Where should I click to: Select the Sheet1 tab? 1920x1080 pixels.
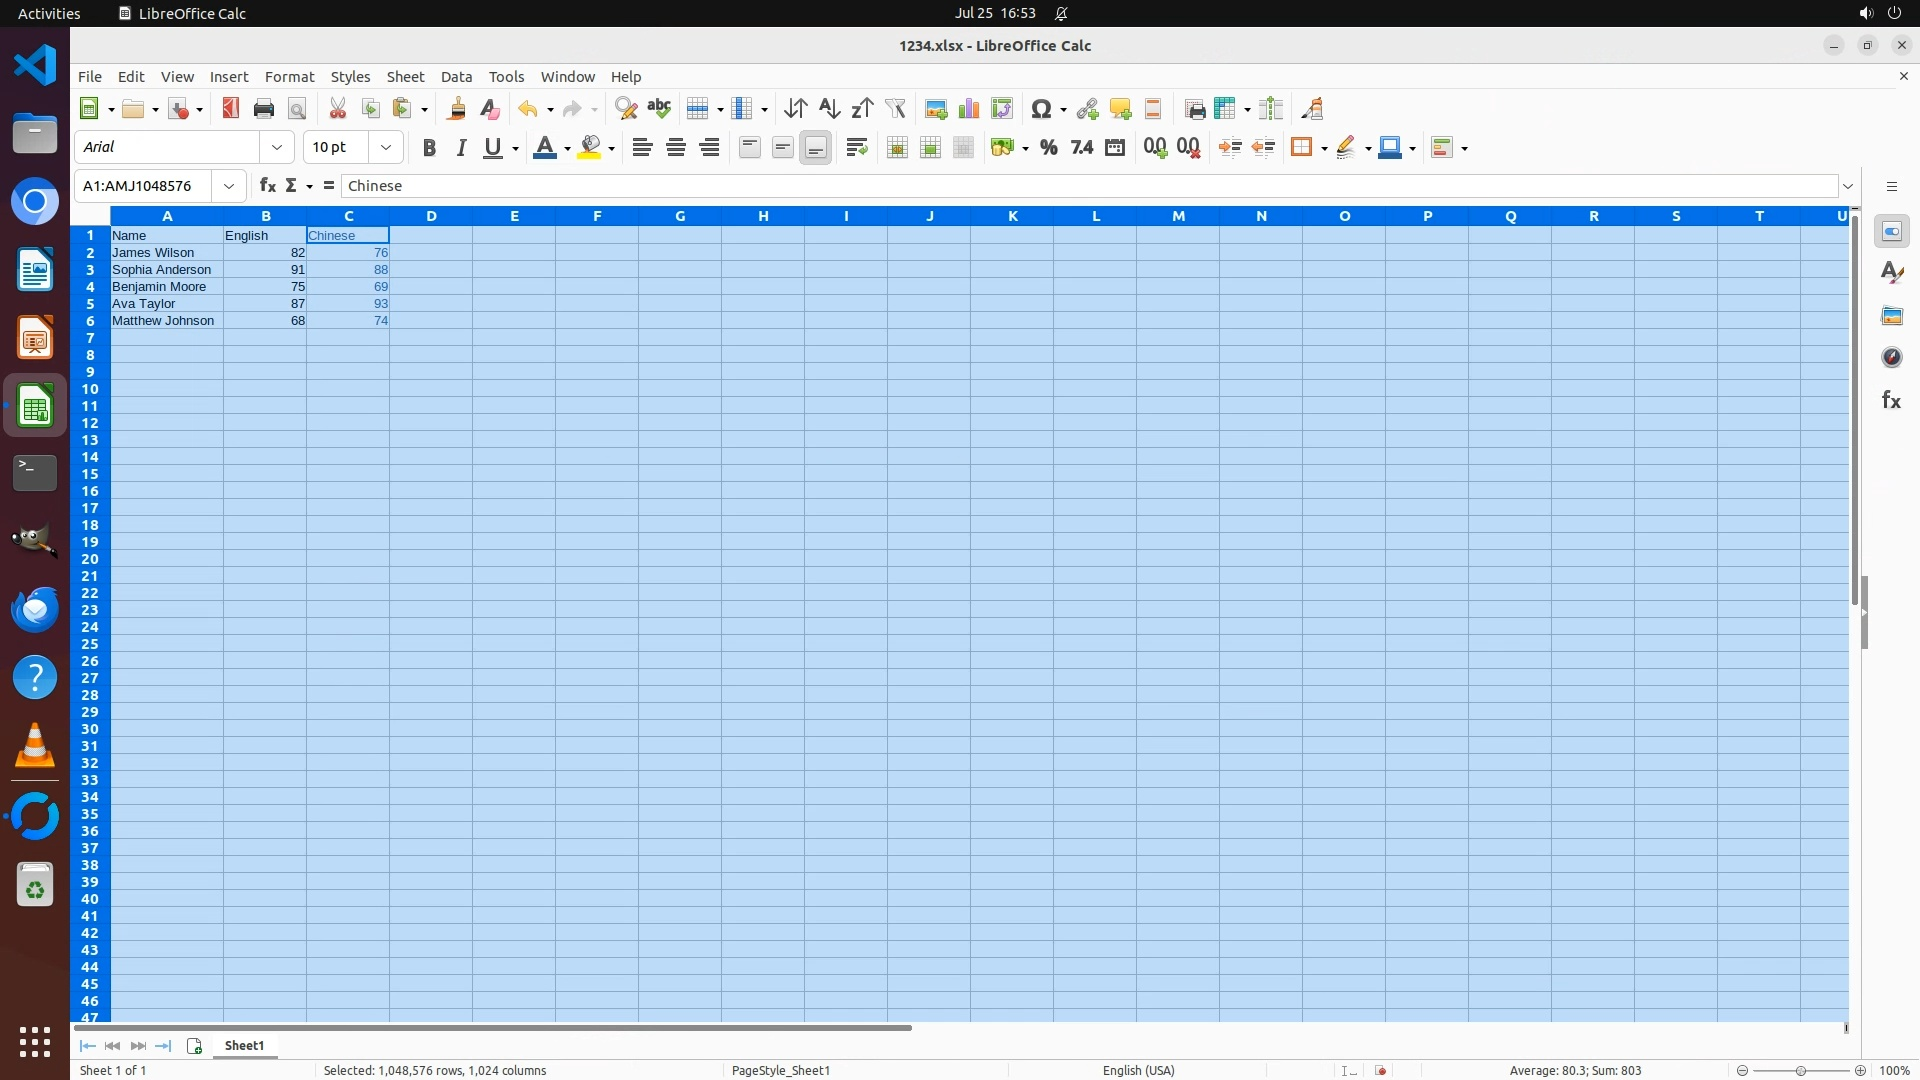tap(244, 1045)
